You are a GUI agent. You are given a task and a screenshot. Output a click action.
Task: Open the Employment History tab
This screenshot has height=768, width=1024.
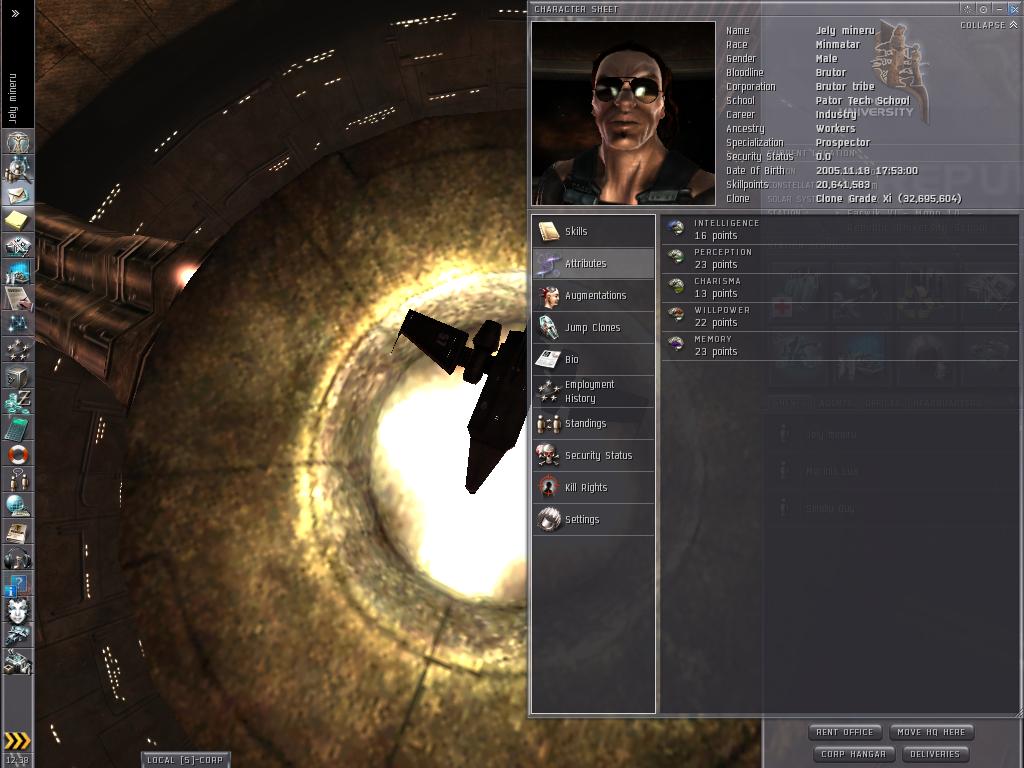(594, 391)
